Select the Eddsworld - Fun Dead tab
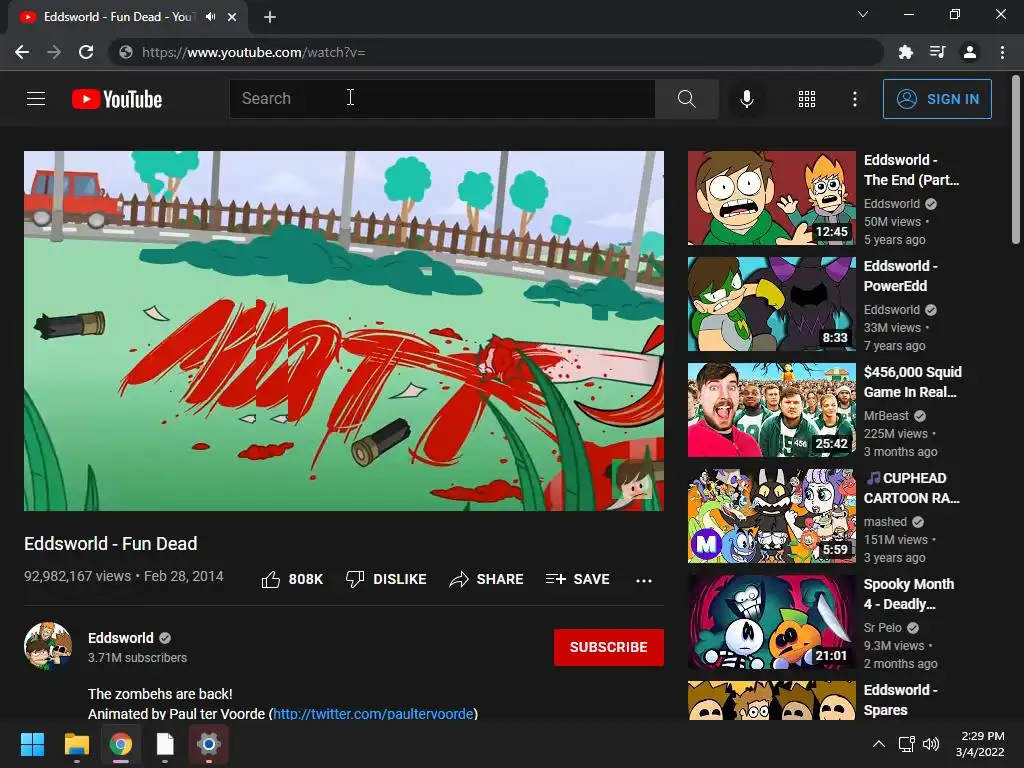 [118, 17]
